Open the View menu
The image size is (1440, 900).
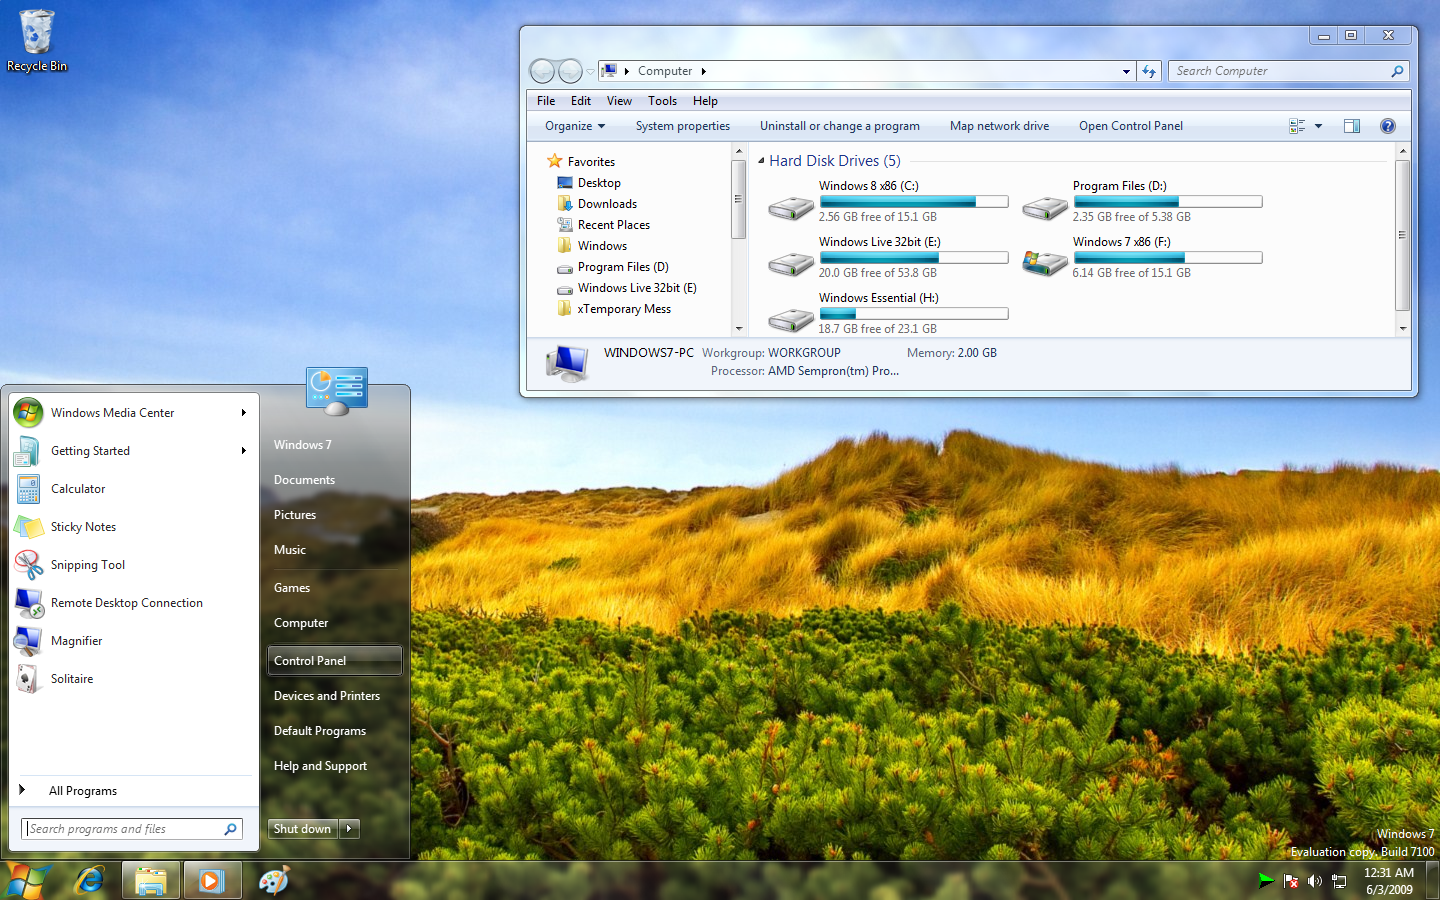[x=619, y=101]
